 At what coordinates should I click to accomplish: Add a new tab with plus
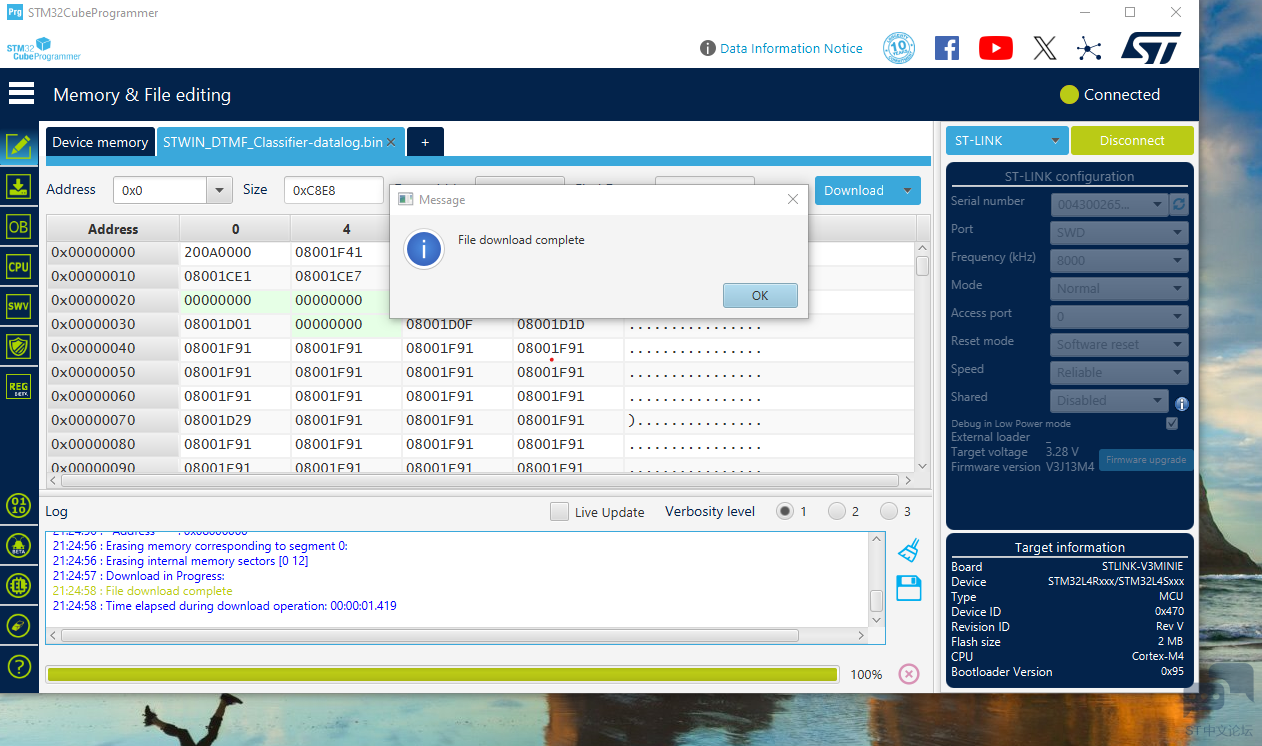point(425,142)
